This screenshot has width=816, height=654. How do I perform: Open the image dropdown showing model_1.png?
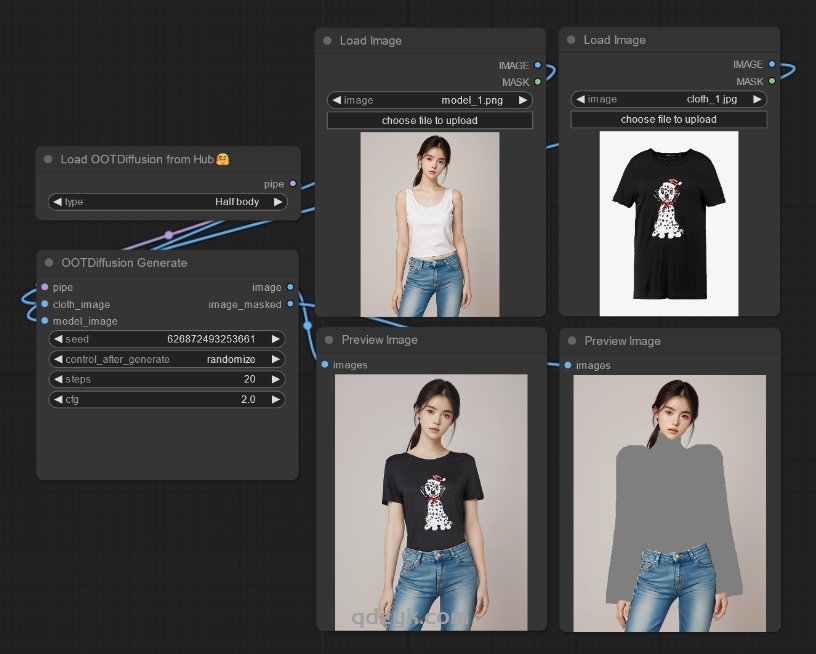tap(429, 100)
